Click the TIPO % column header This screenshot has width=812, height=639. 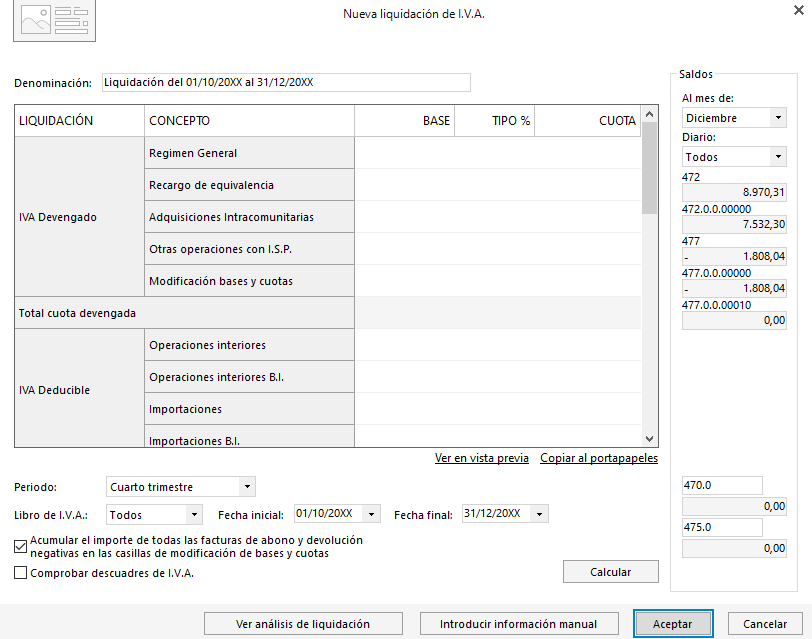pos(495,121)
